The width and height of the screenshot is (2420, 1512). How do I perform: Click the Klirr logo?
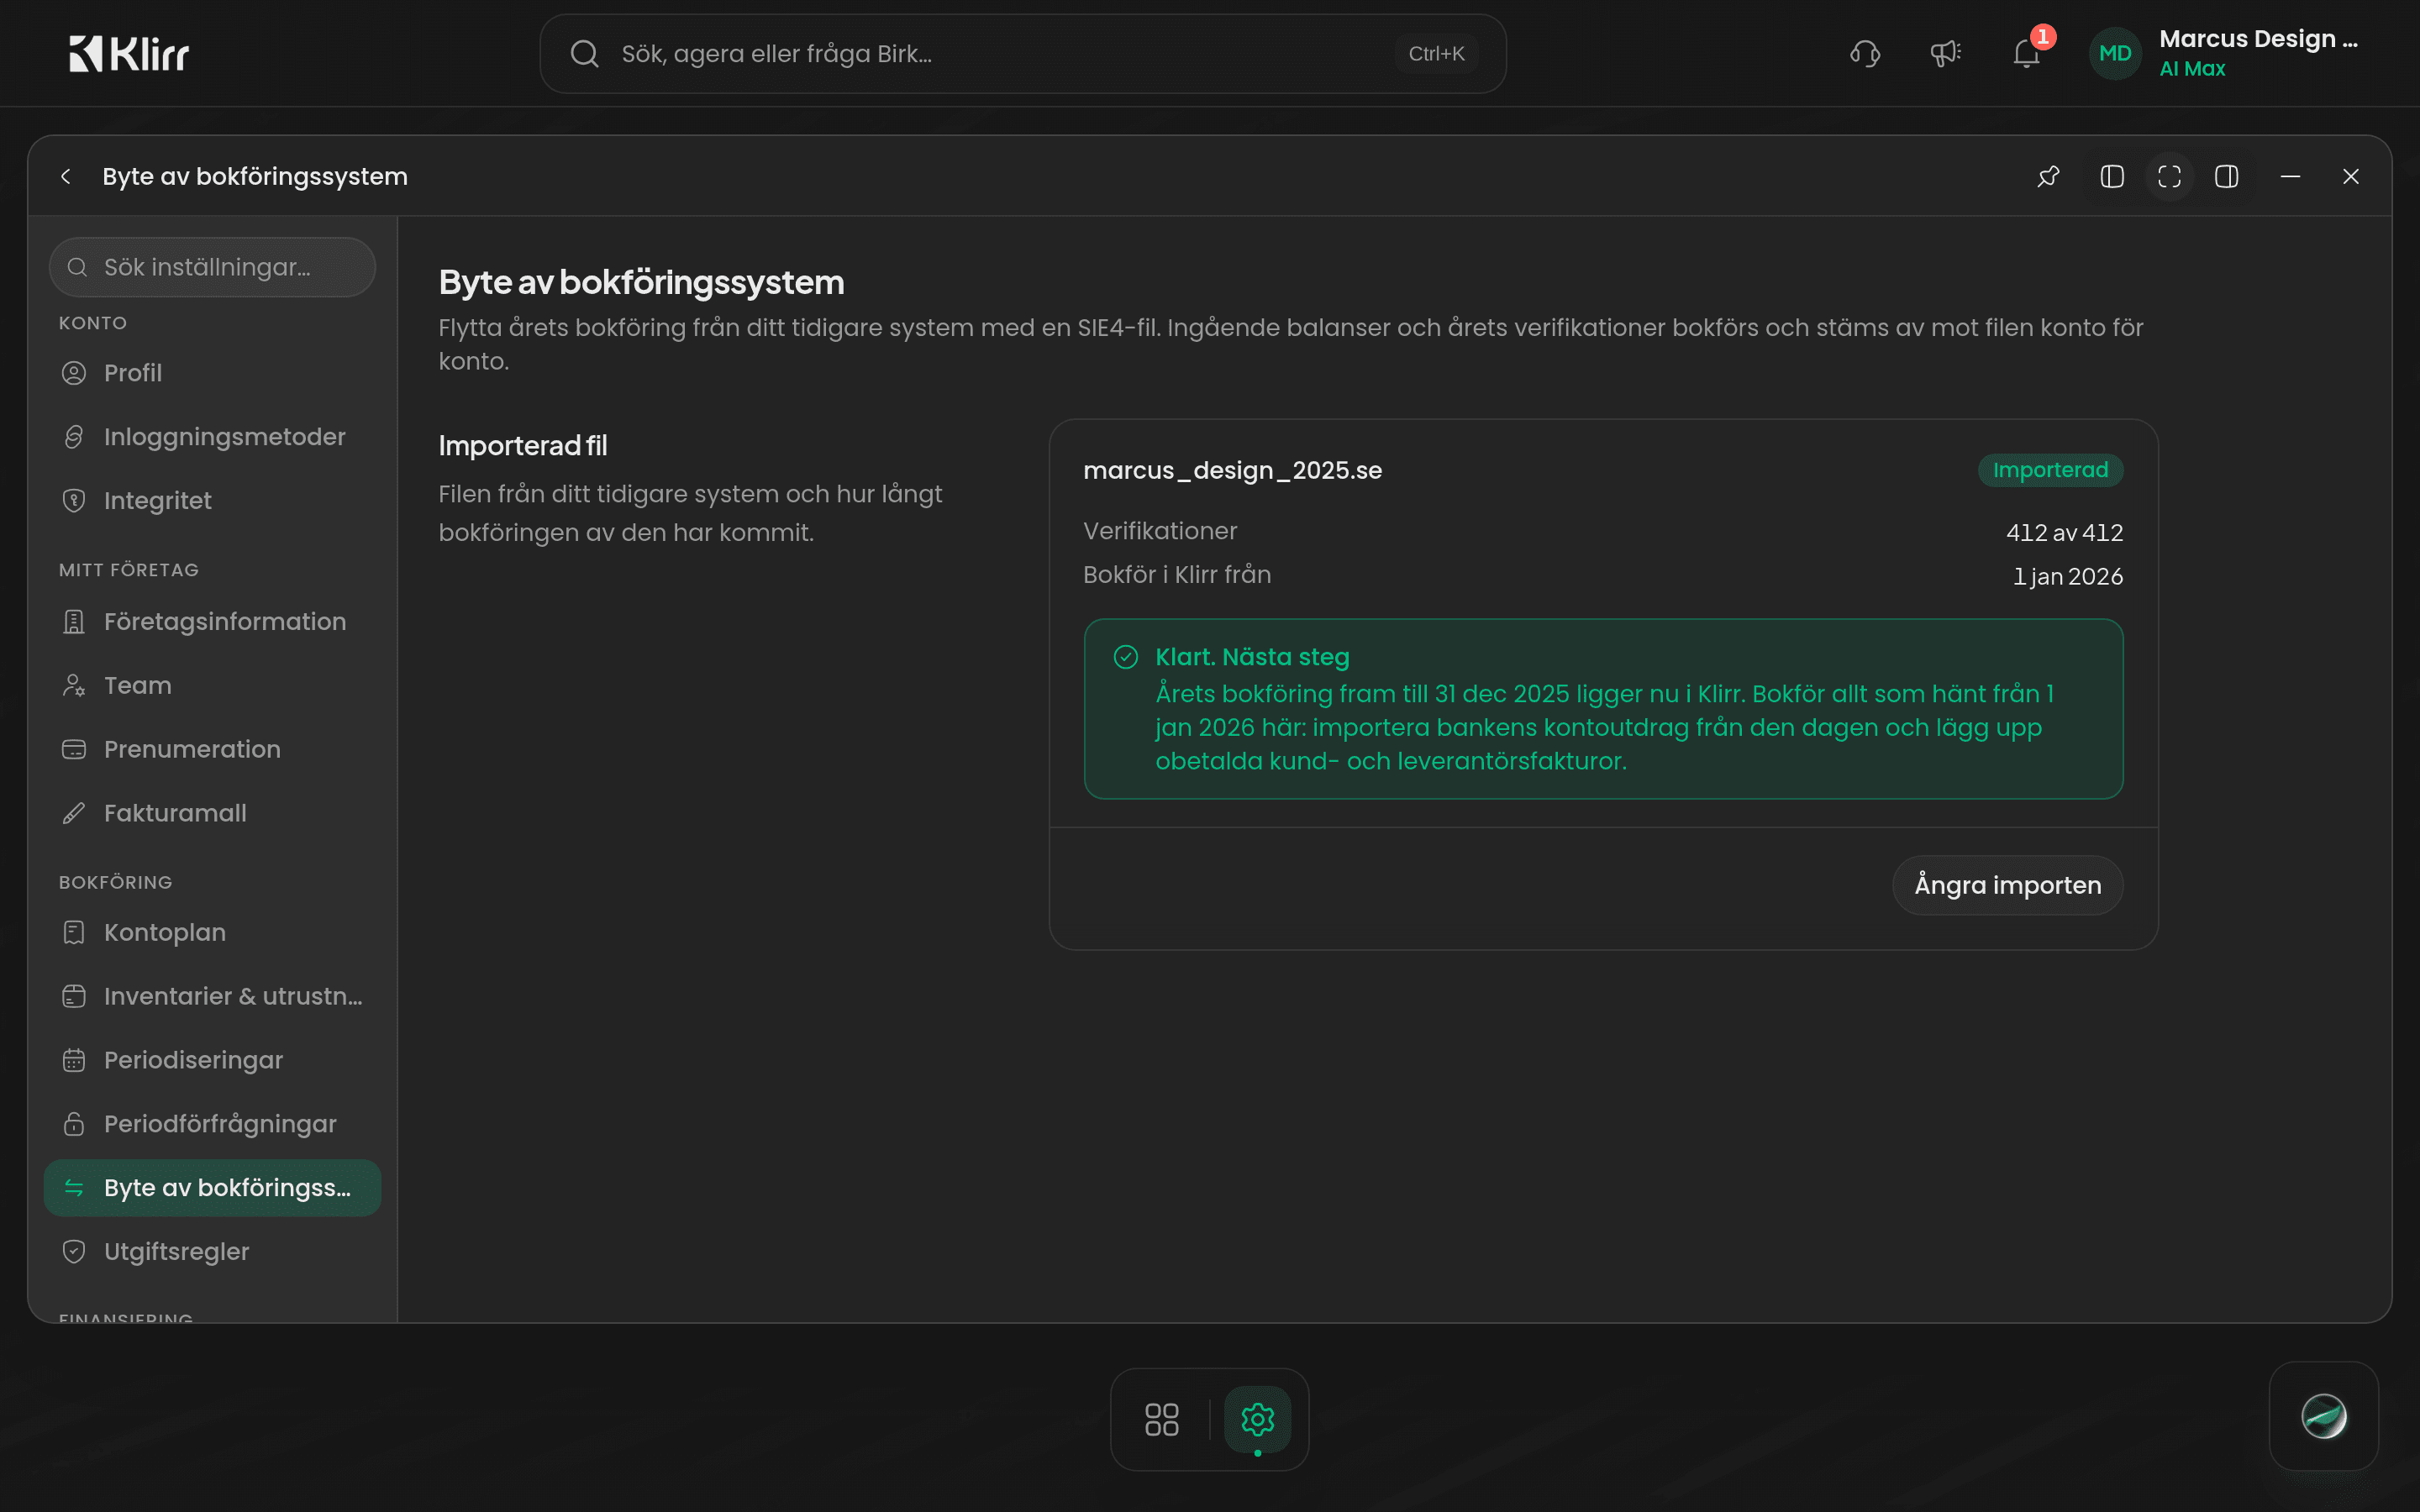129,54
